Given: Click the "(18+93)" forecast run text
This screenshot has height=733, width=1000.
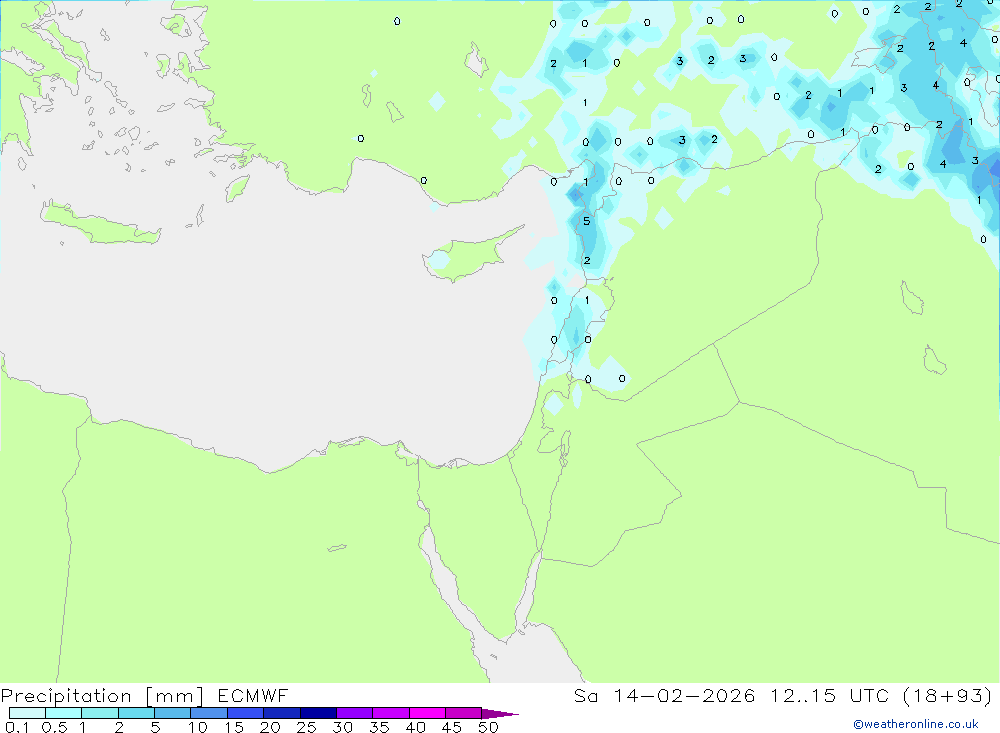Looking at the screenshot, I should 948,695.
